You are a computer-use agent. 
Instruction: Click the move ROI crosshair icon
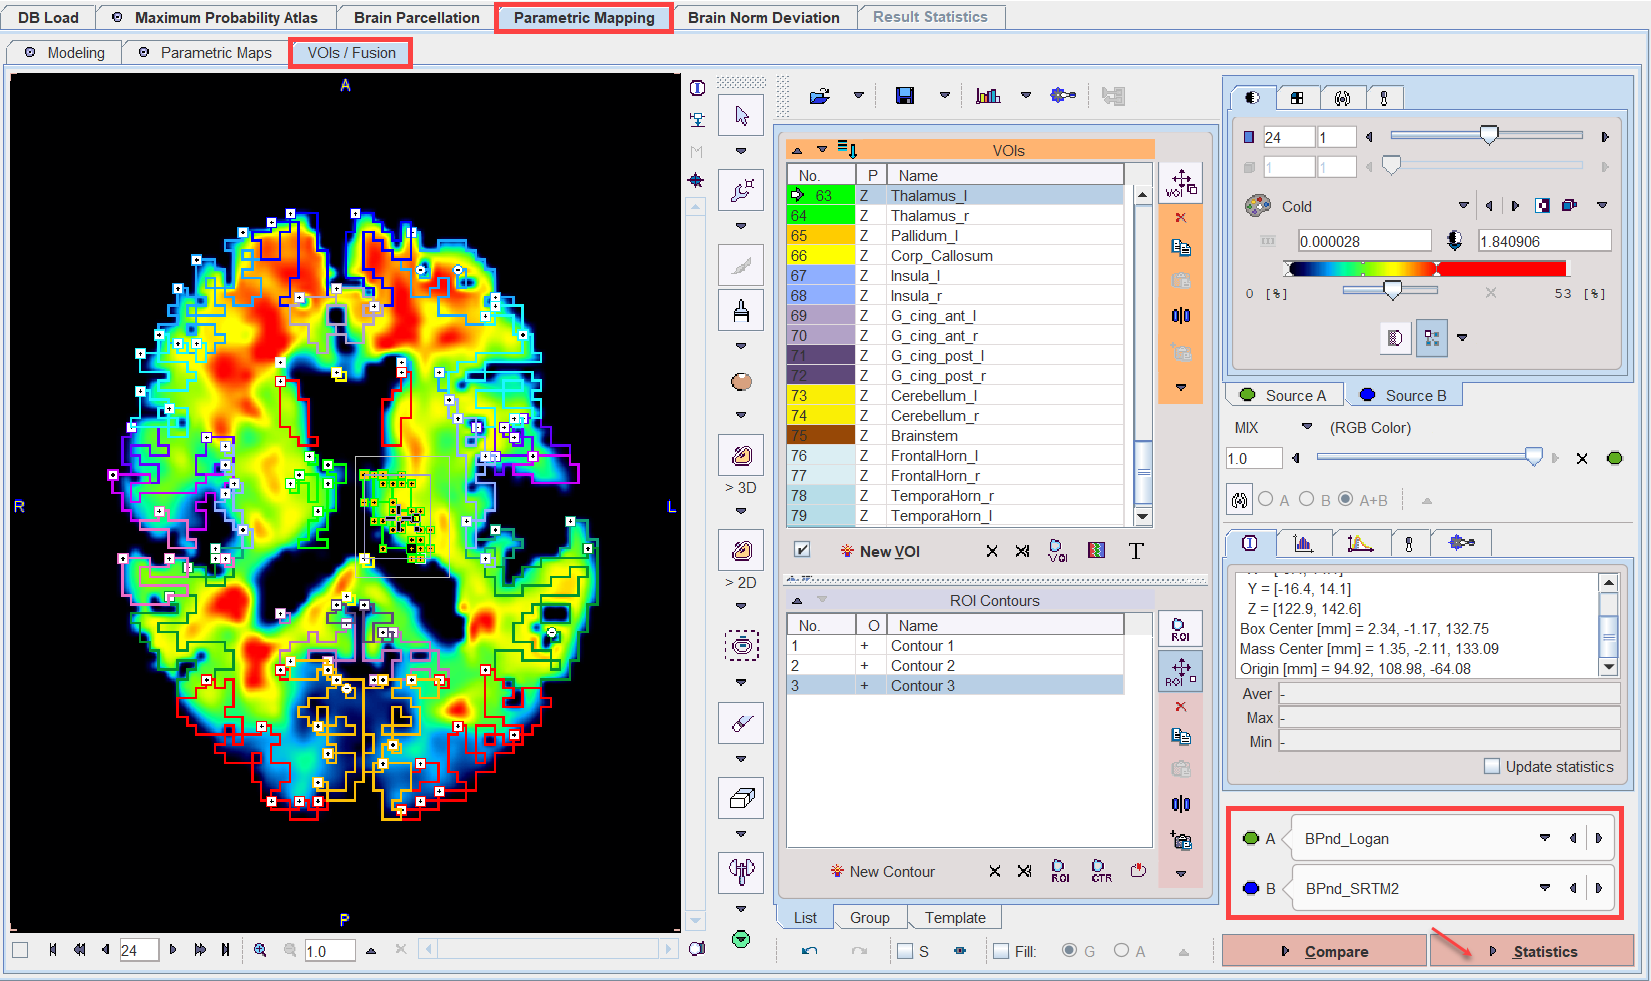[x=1180, y=670]
